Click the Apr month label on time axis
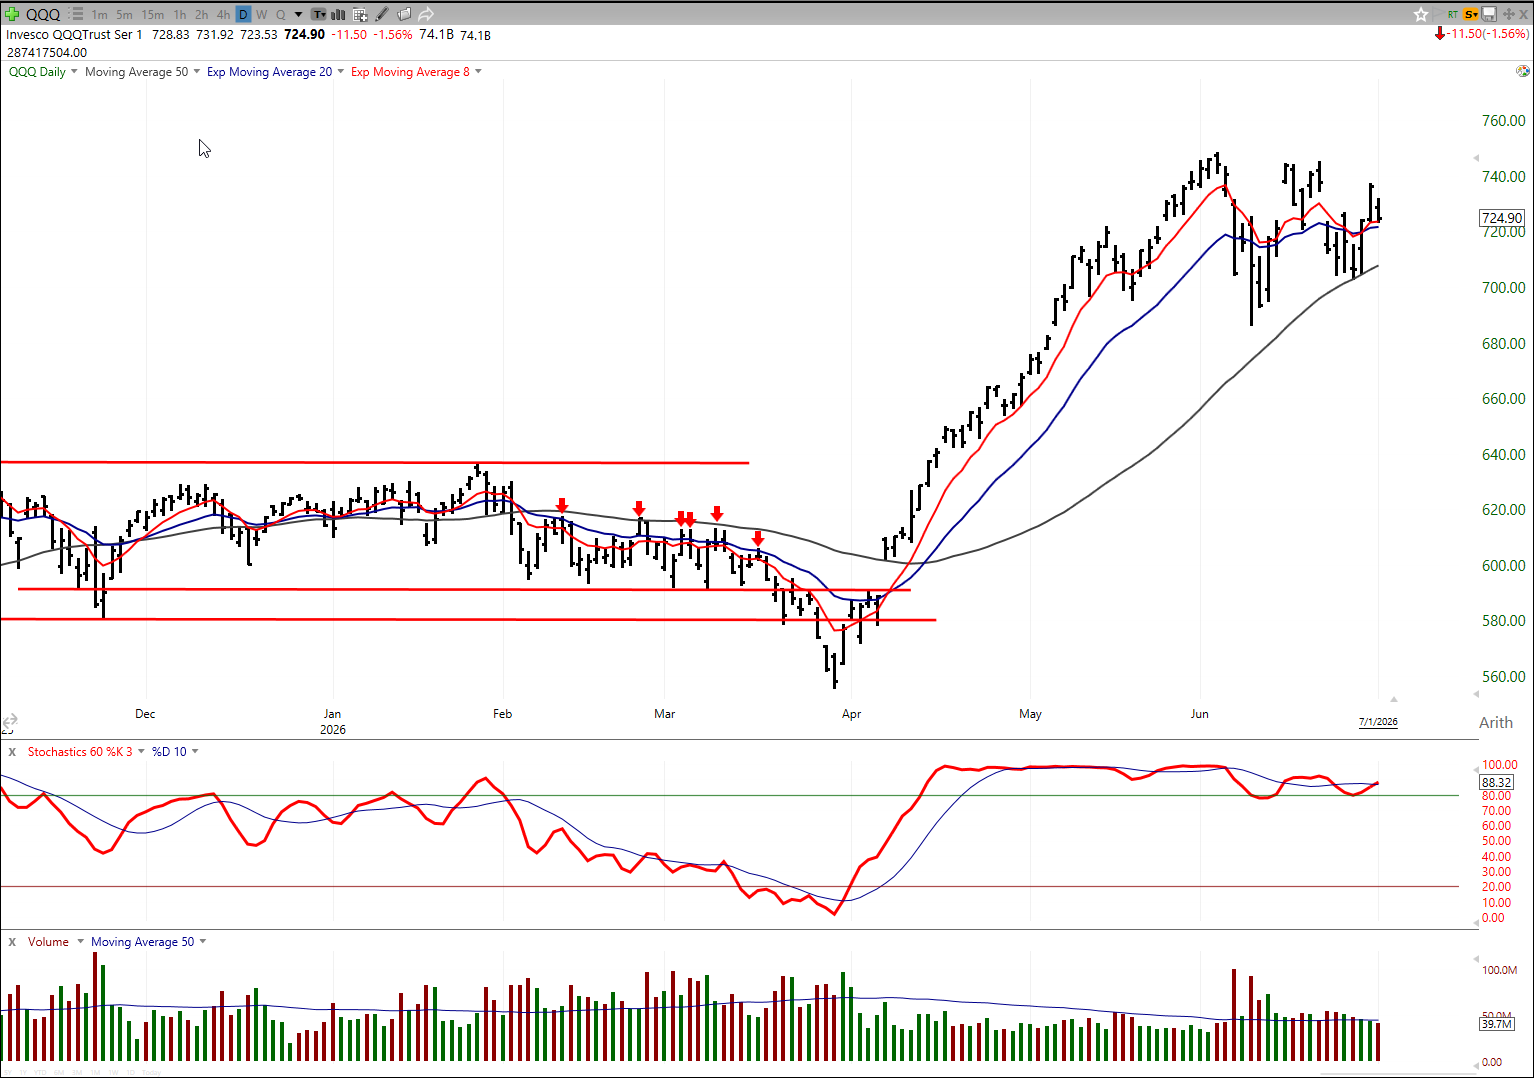This screenshot has height=1078, width=1534. [x=851, y=714]
